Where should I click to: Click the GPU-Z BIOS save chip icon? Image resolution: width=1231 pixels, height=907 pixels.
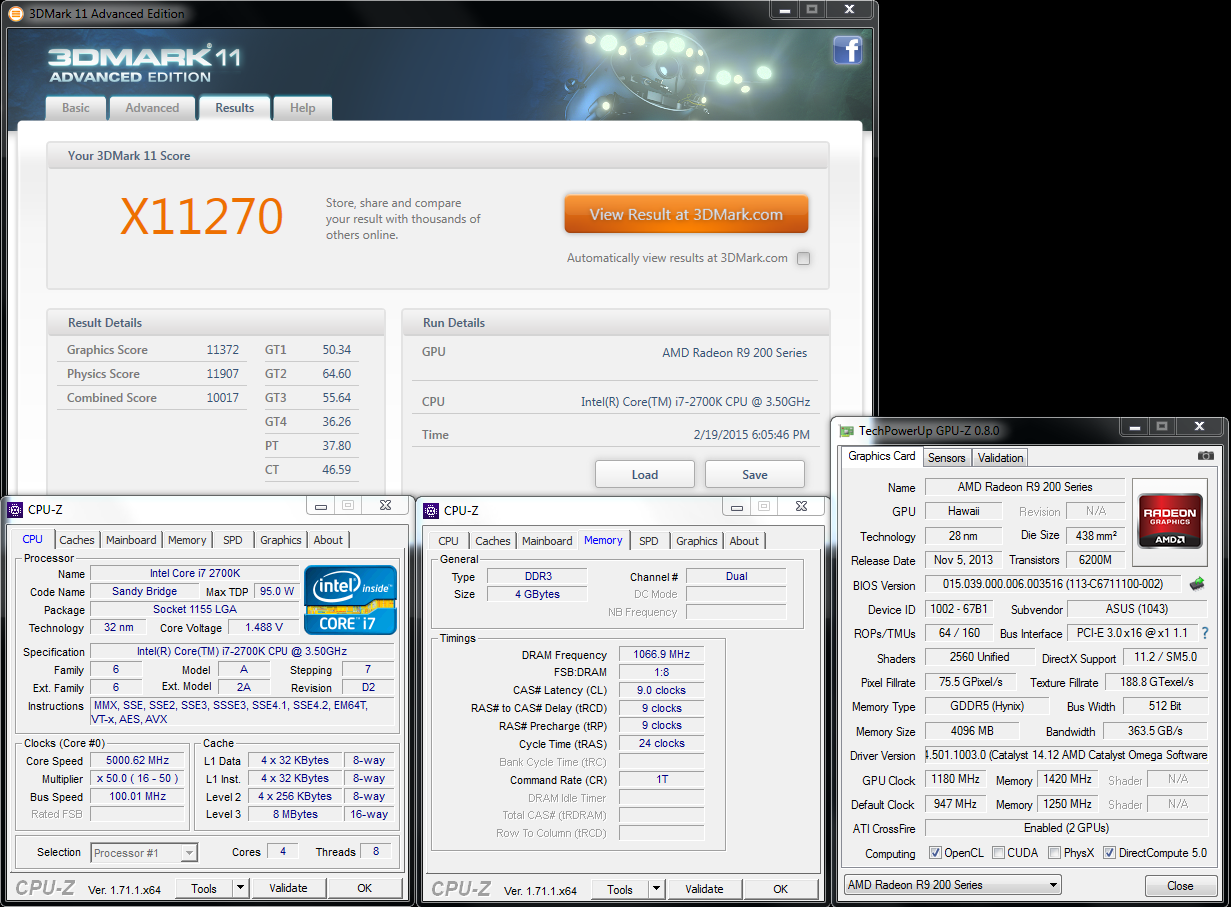(x=1196, y=584)
